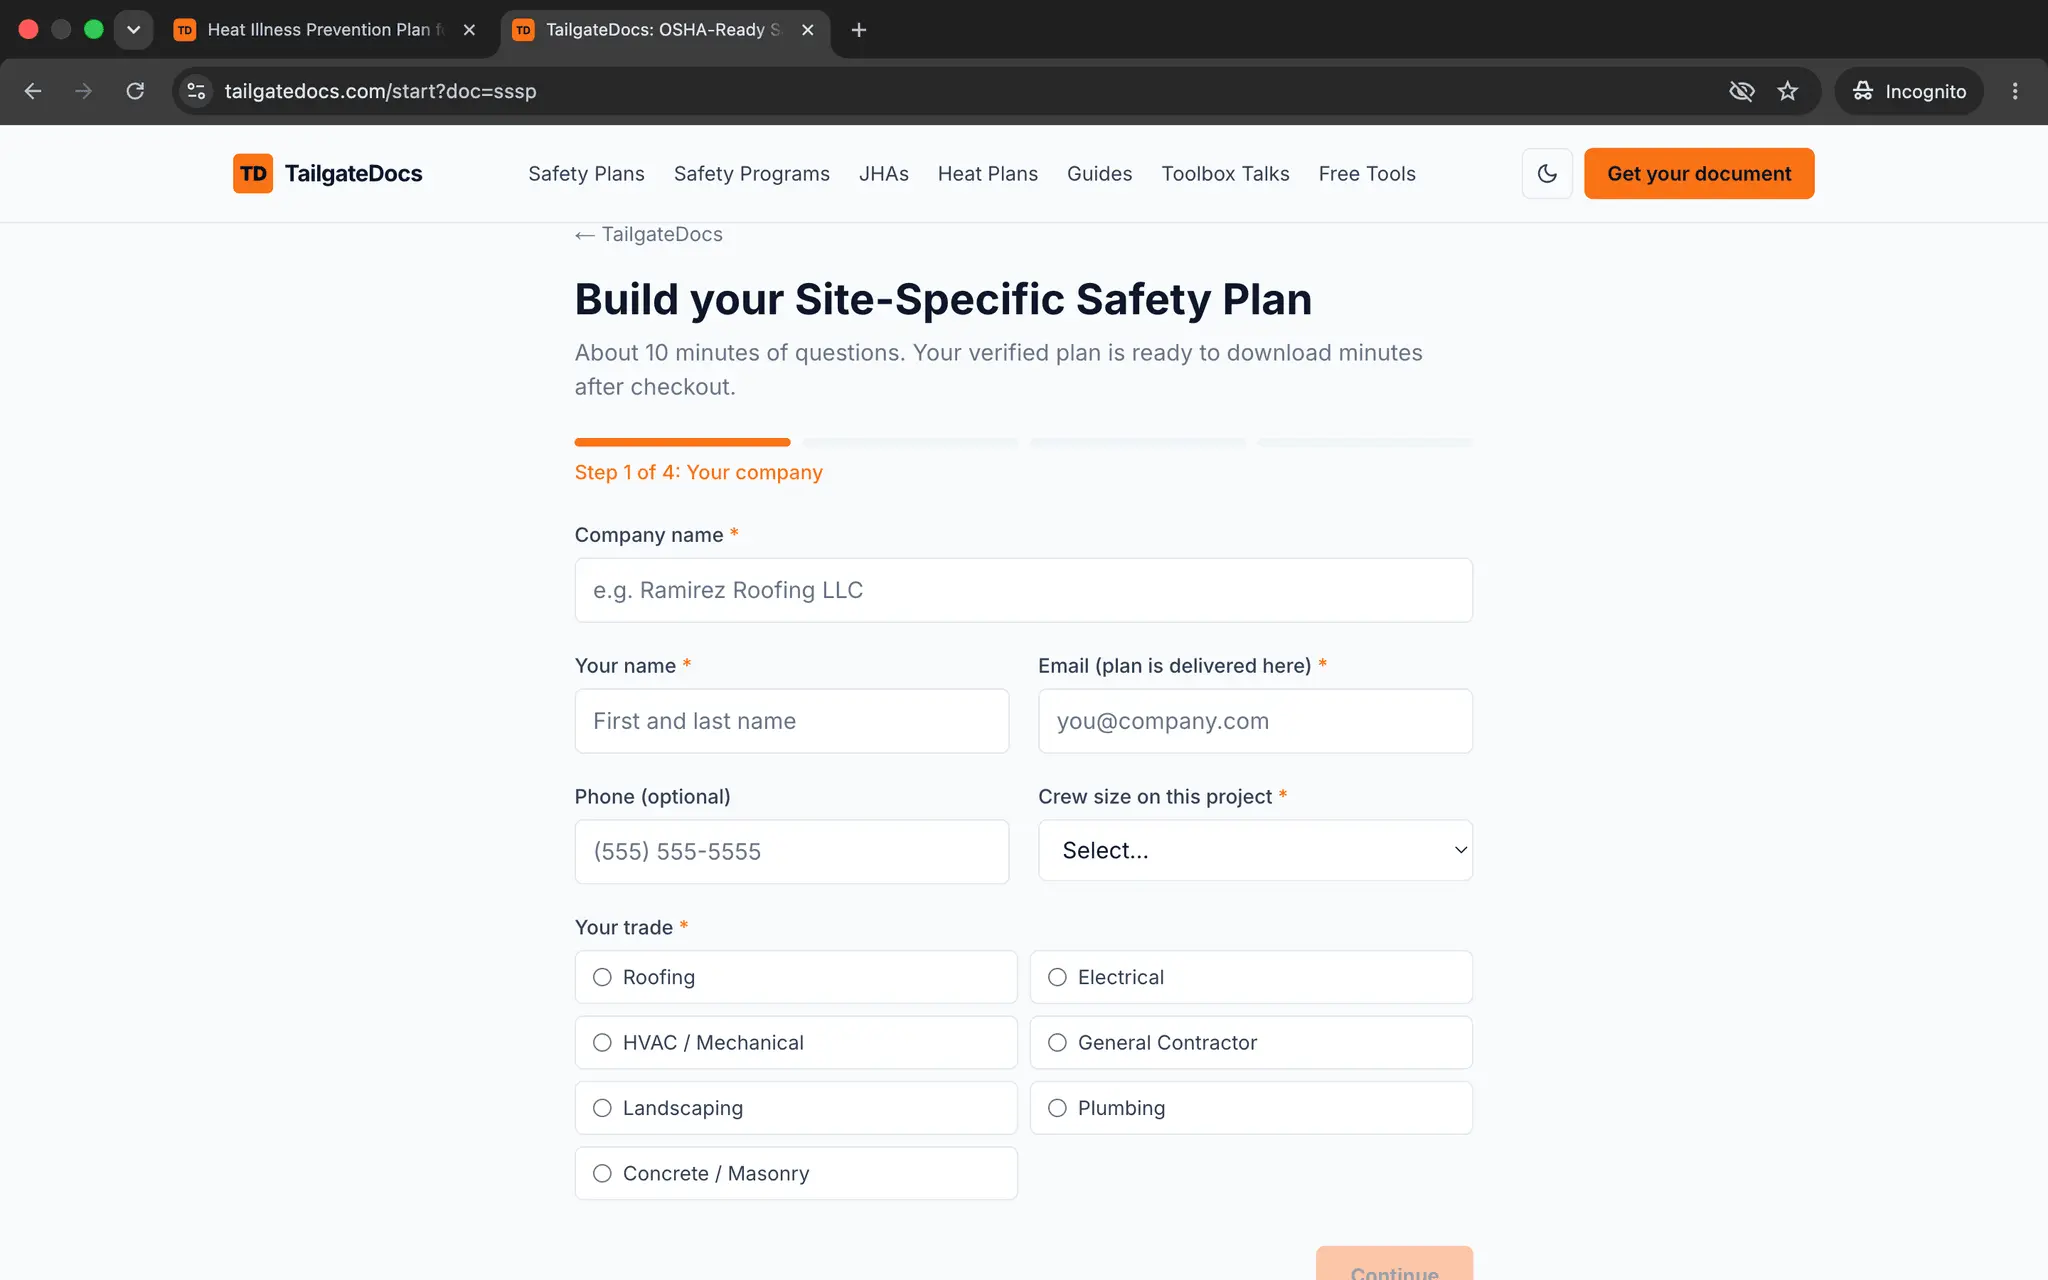Pick the Plumbing trade radio button
The width and height of the screenshot is (2048, 1280).
[1057, 1108]
